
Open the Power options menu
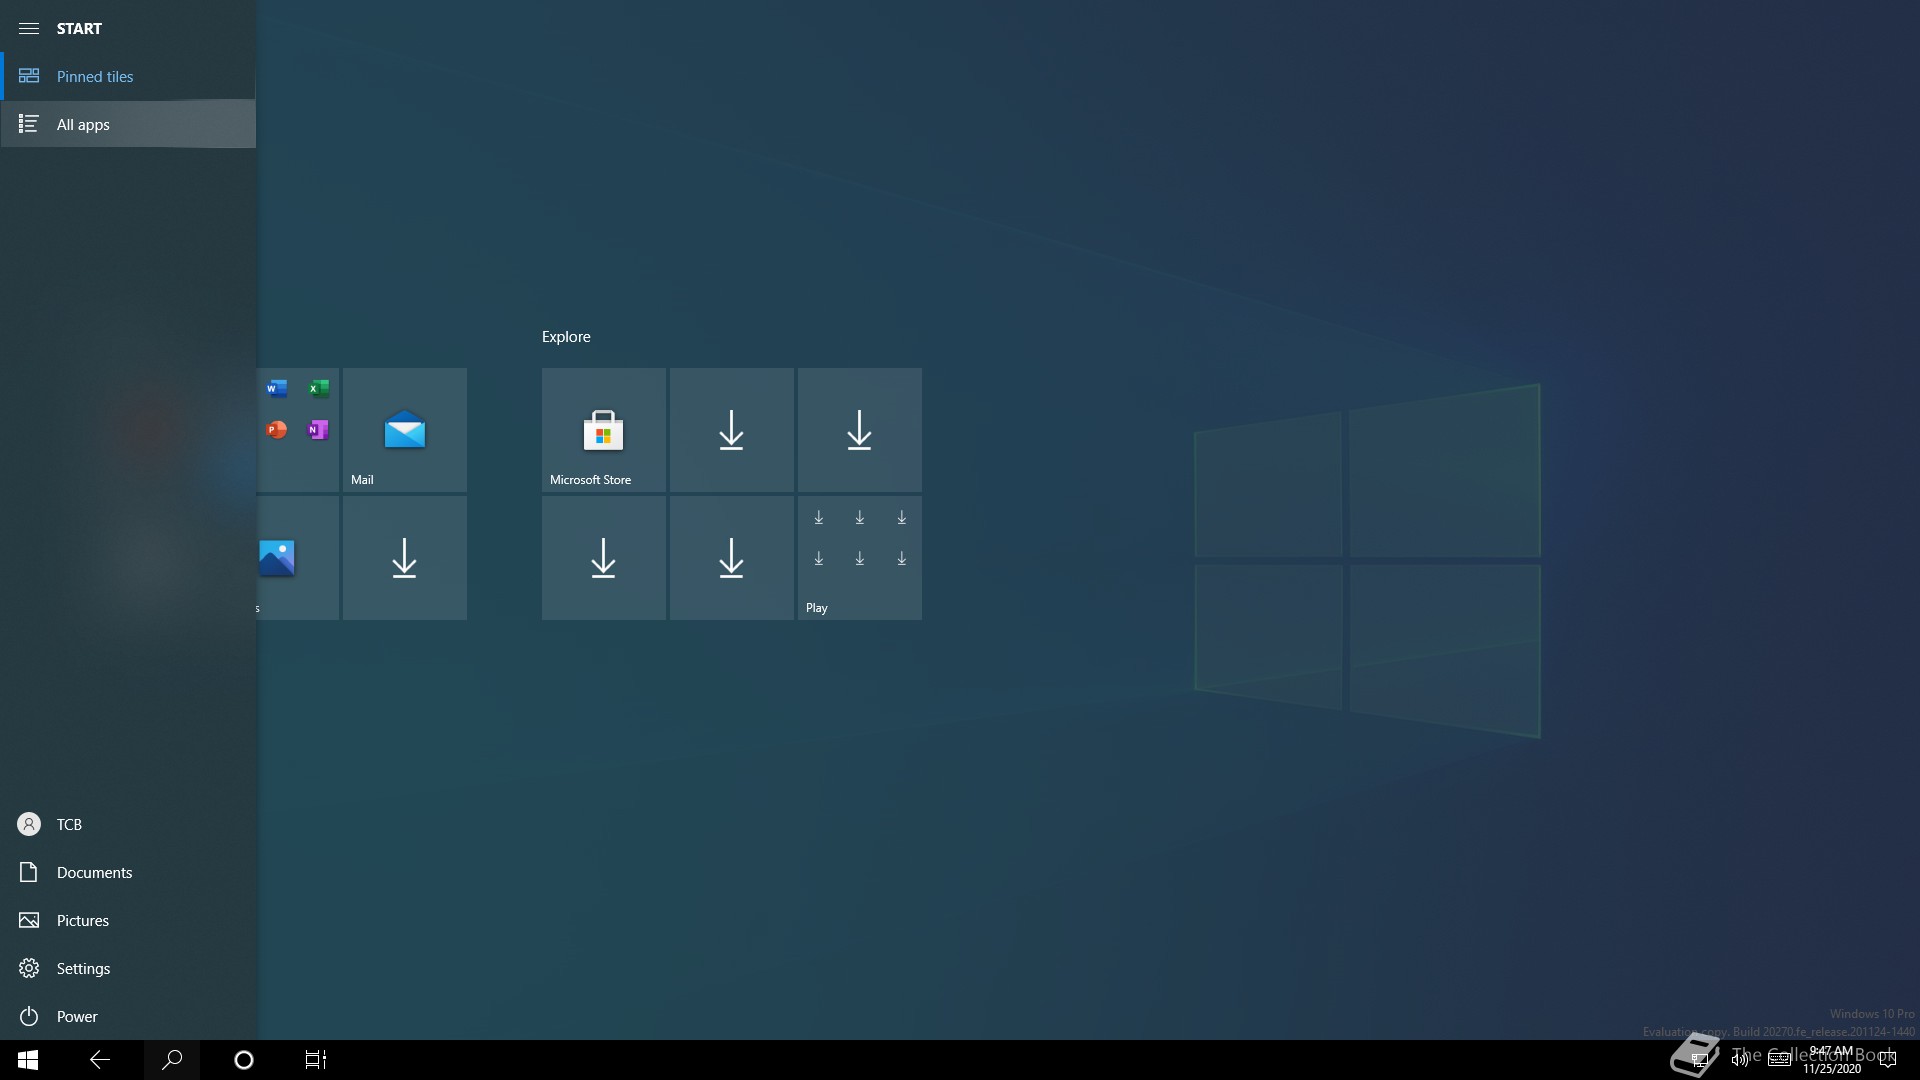tap(76, 1017)
